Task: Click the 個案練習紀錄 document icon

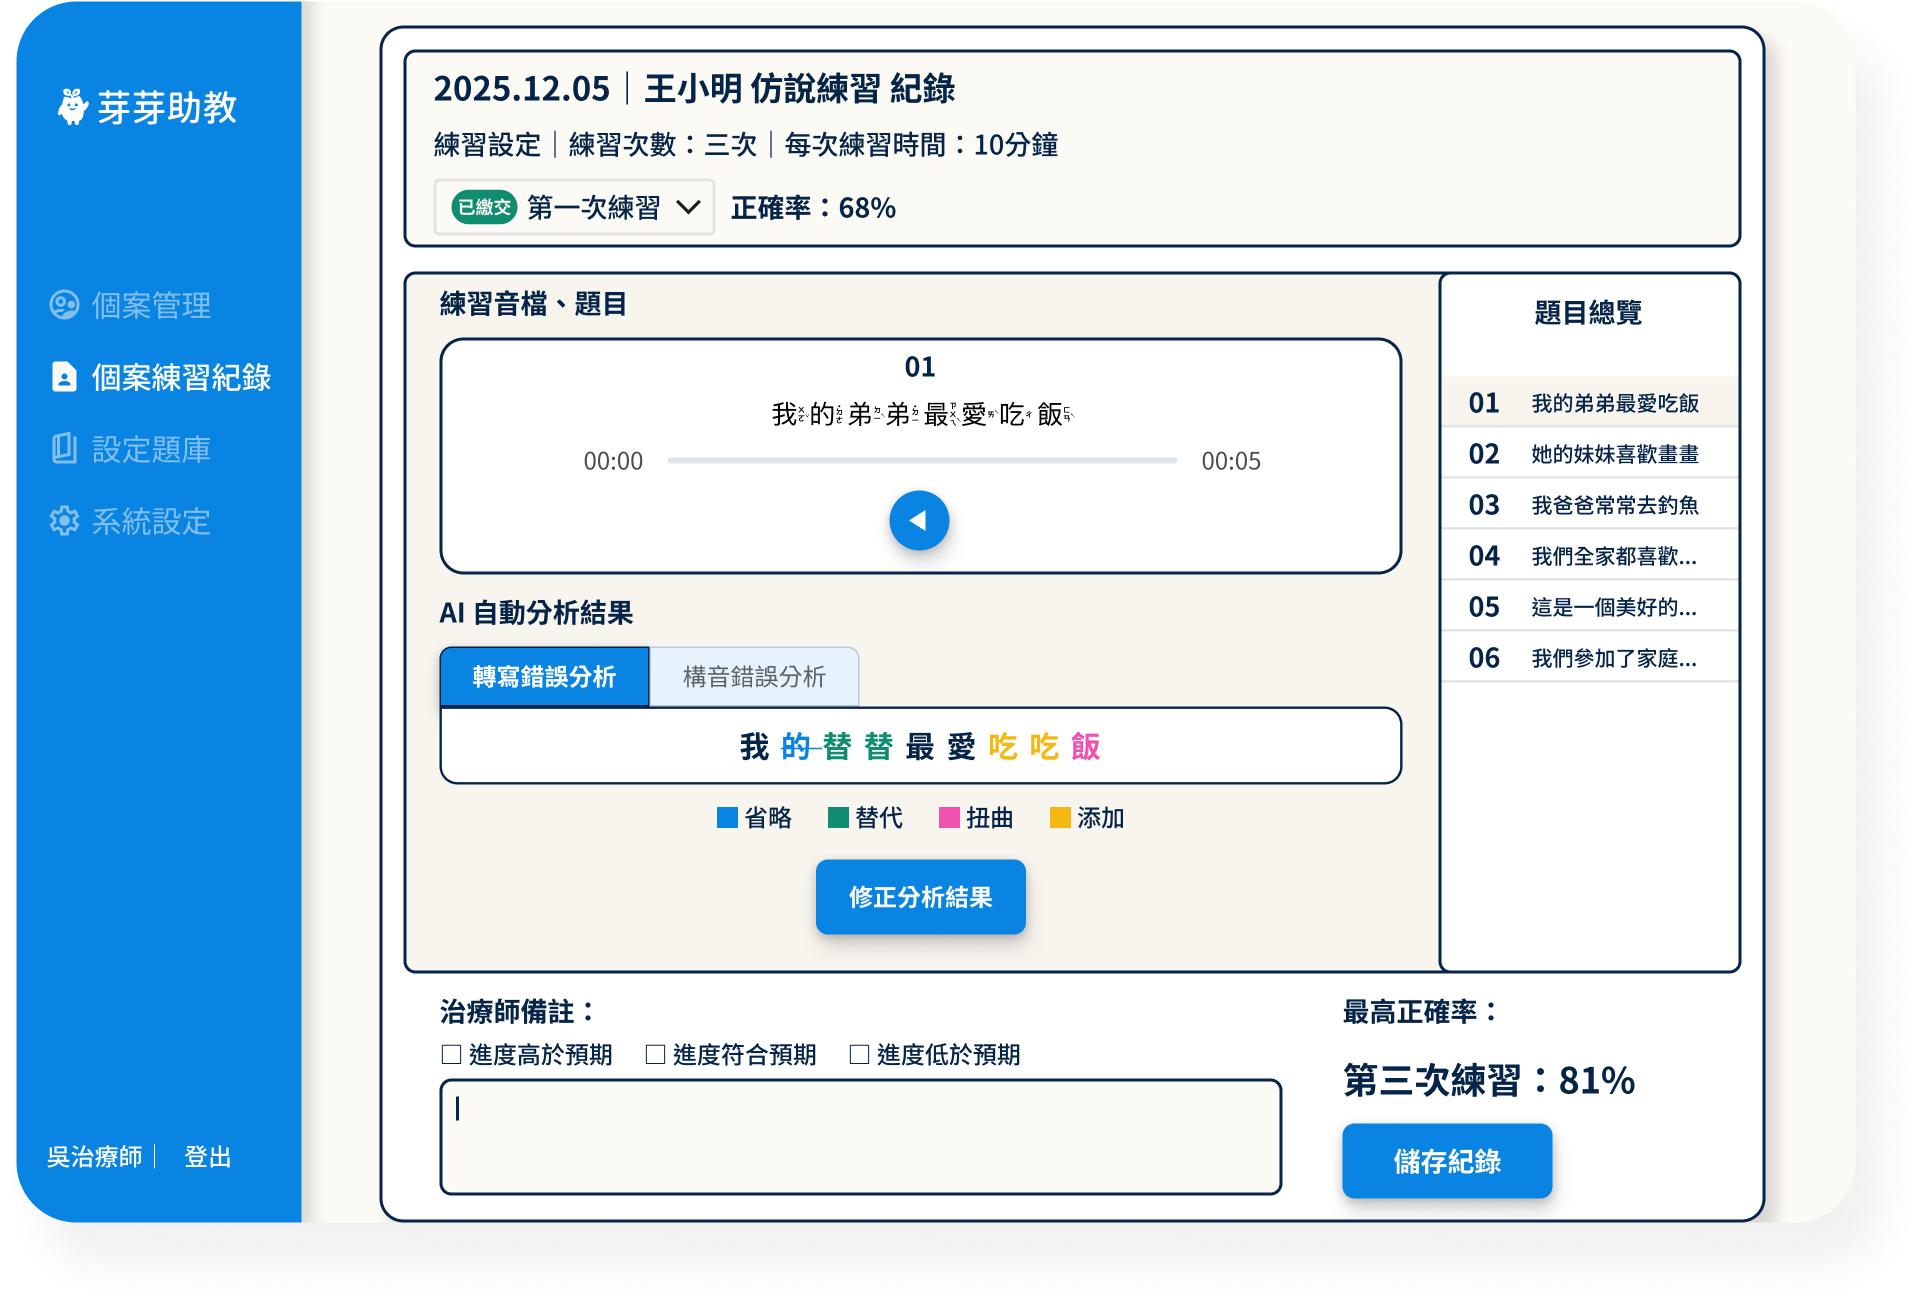Action: 64,377
